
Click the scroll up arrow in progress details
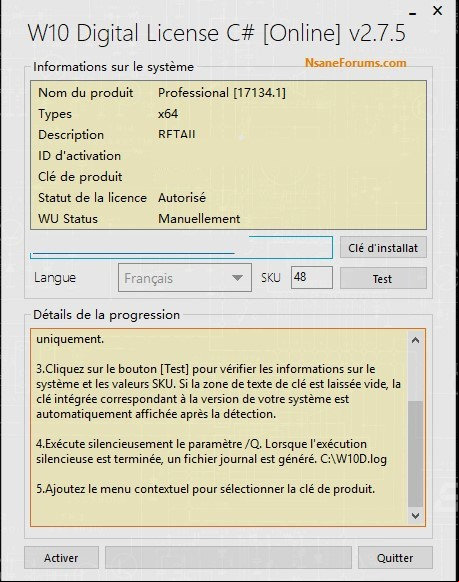(x=416, y=340)
